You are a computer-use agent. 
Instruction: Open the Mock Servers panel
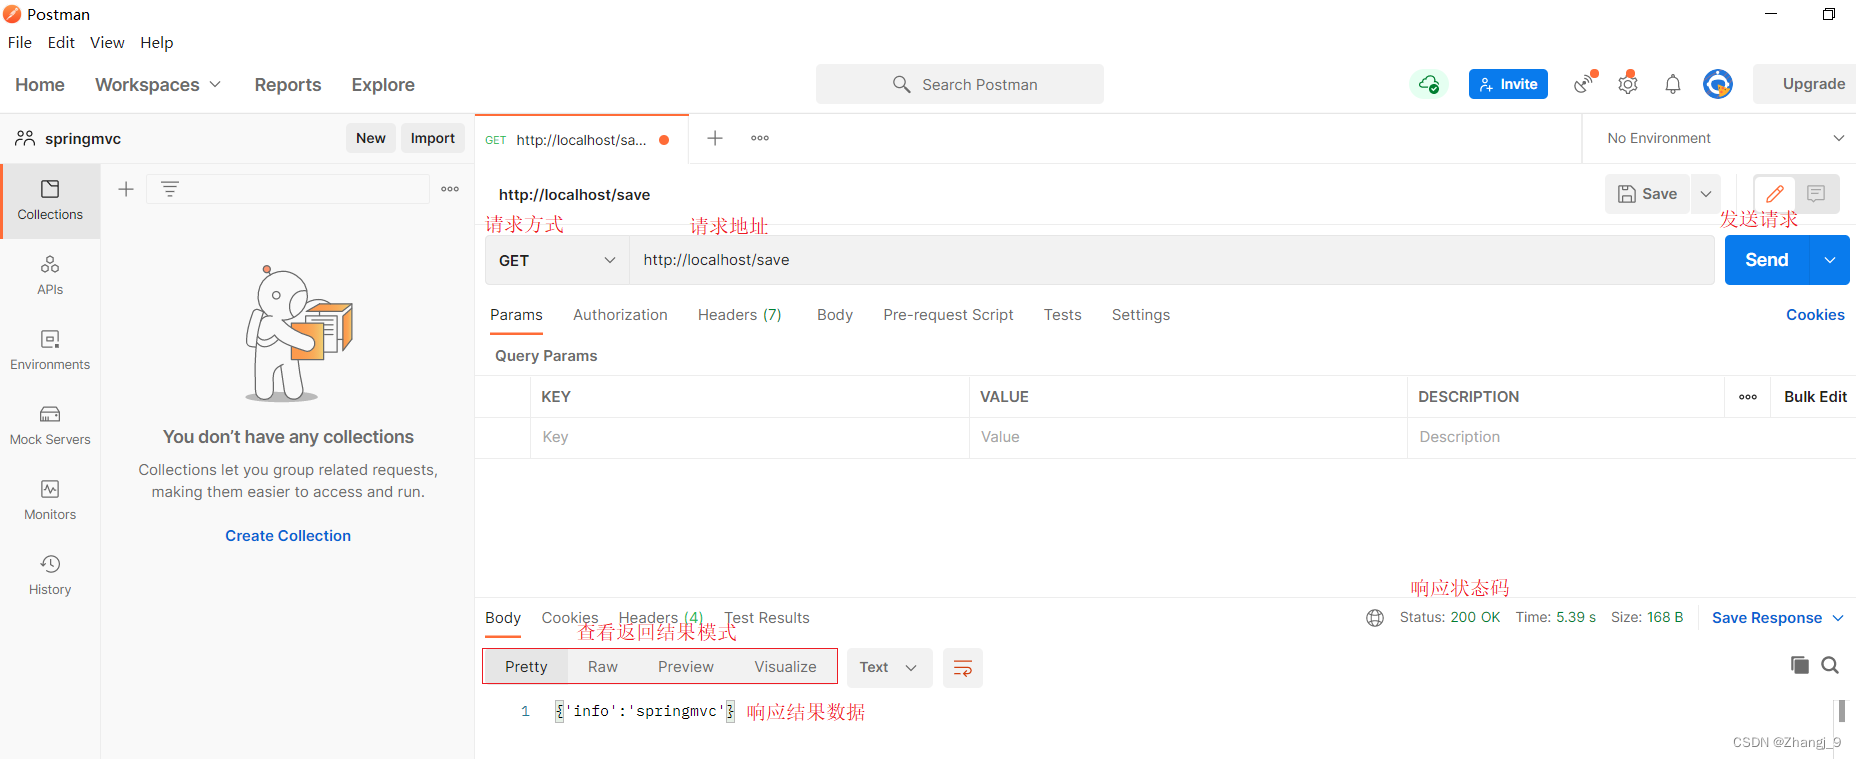[x=50, y=426]
